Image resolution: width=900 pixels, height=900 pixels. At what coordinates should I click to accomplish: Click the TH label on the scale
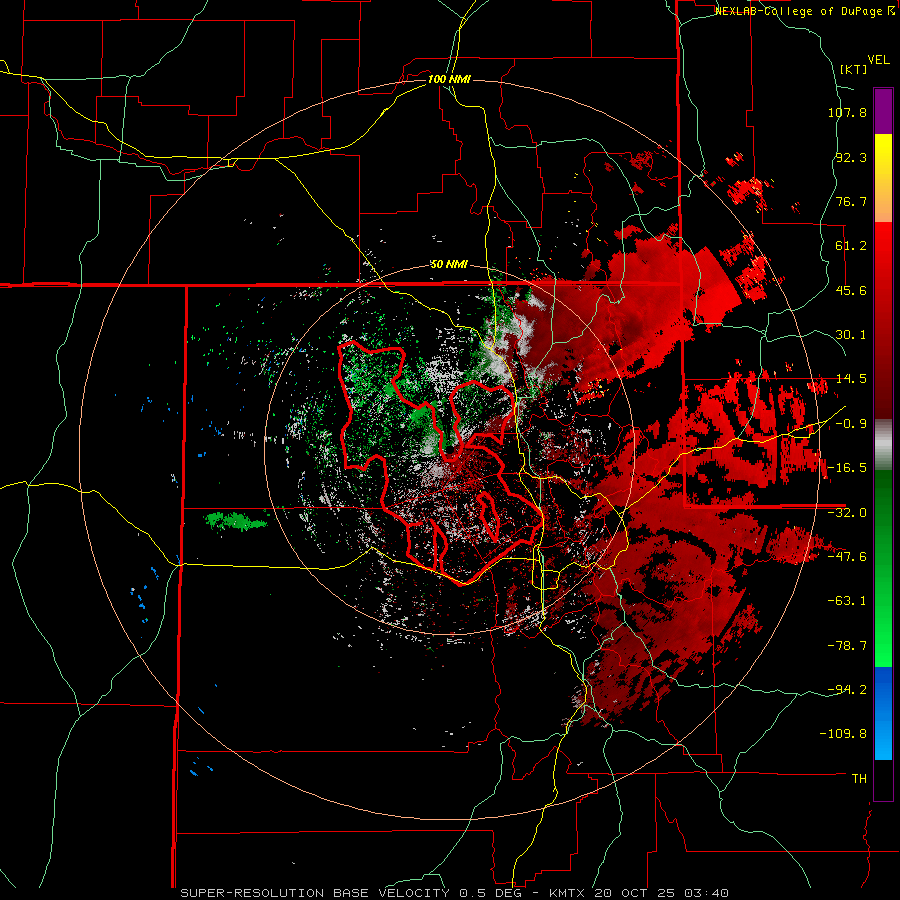[x=859, y=779]
